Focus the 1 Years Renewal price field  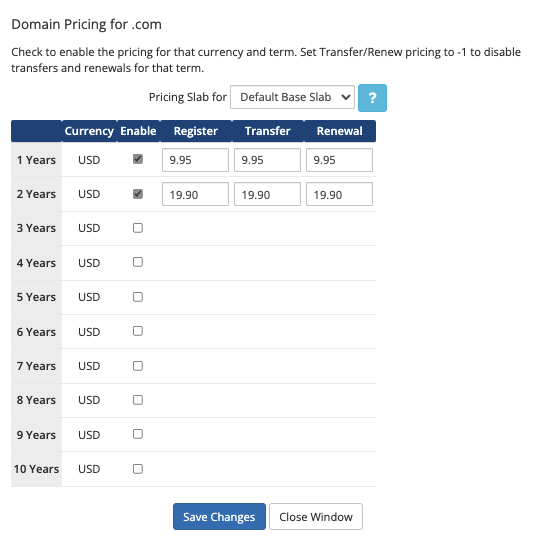(x=339, y=160)
